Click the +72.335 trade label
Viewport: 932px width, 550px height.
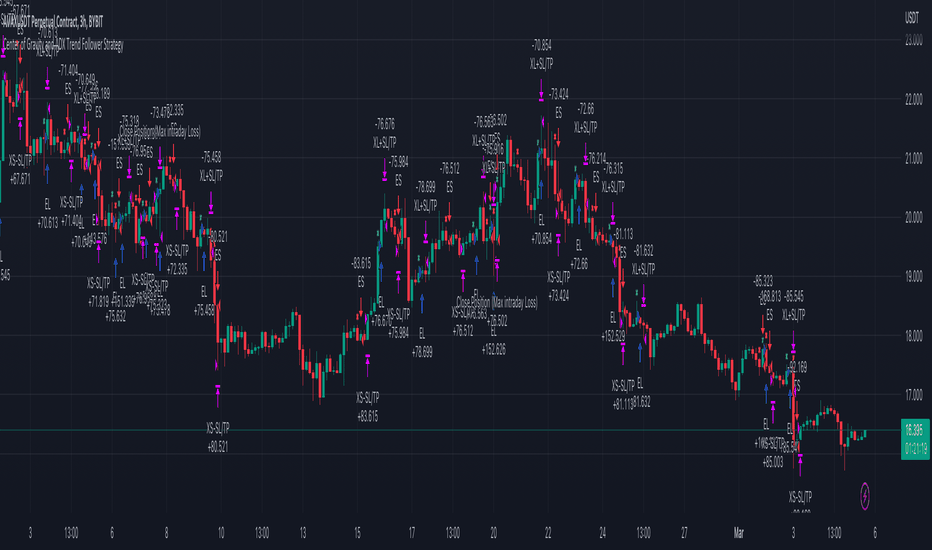(x=177, y=269)
